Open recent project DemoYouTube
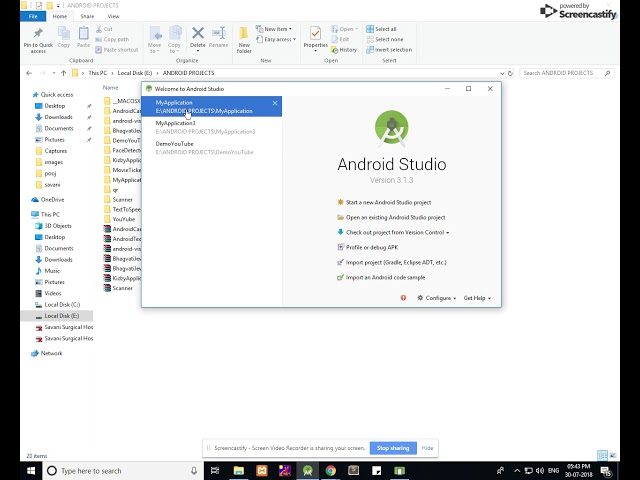 pos(211,148)
